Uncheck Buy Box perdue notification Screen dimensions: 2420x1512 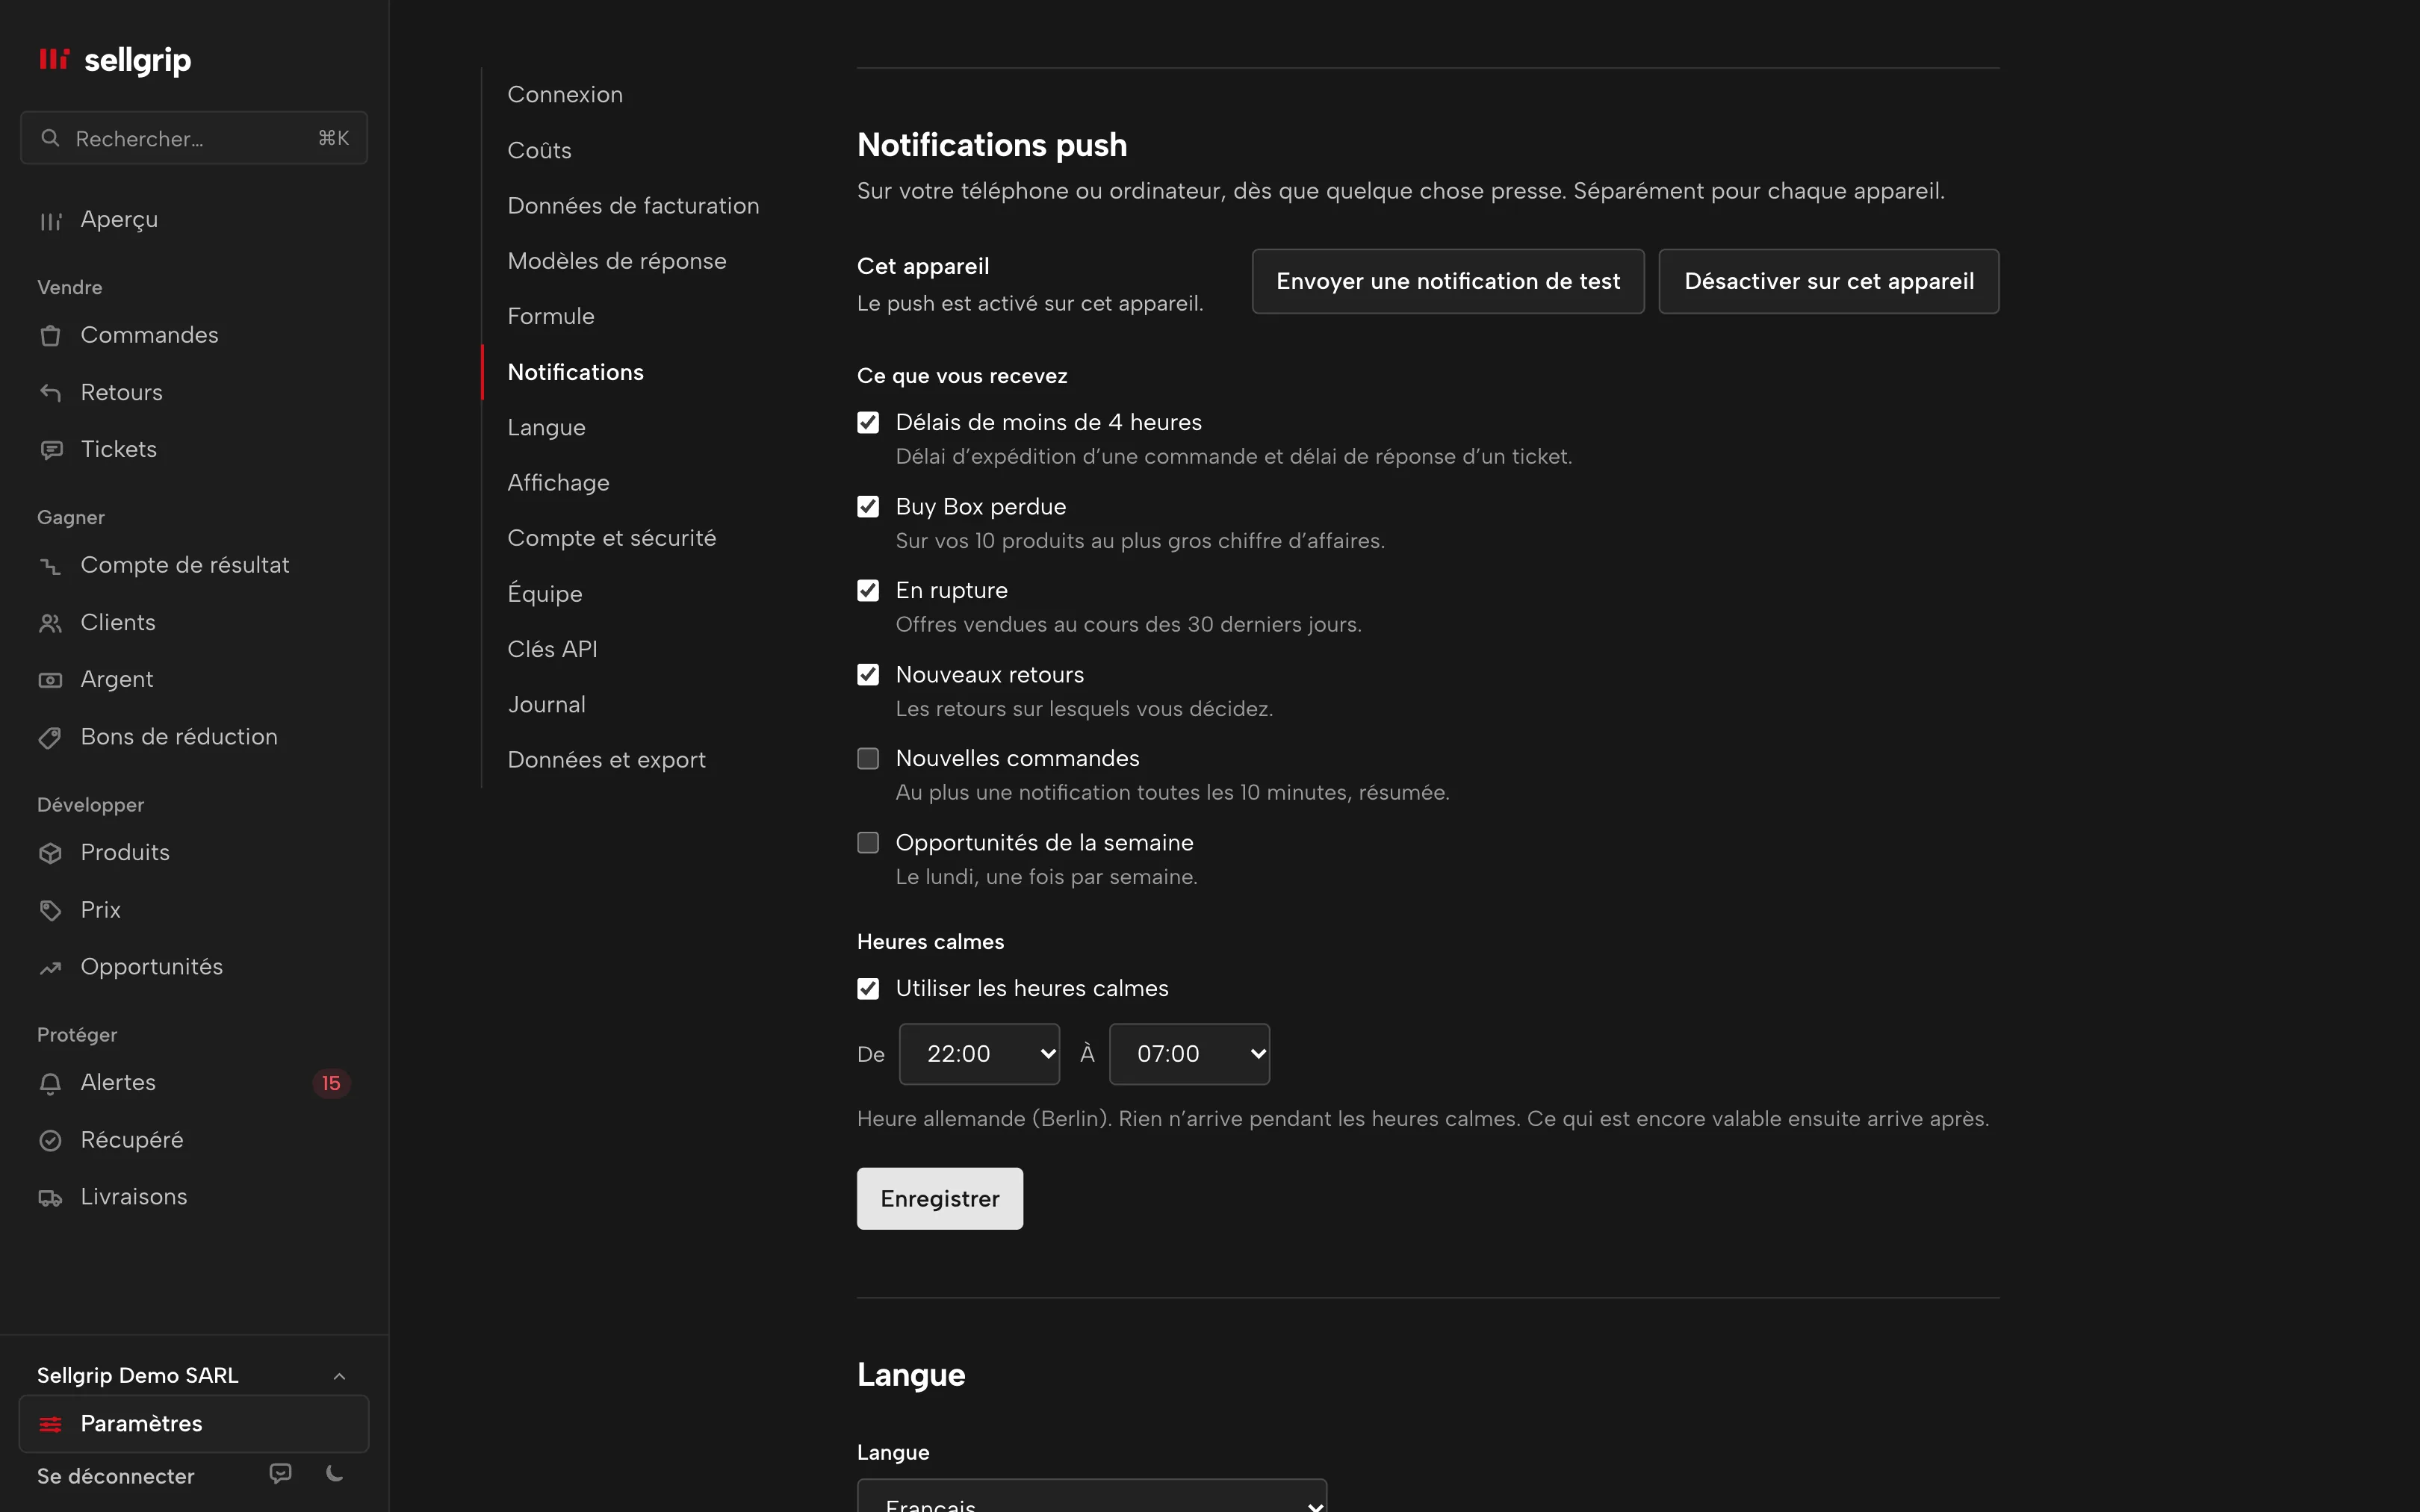[x=868, y=506]
